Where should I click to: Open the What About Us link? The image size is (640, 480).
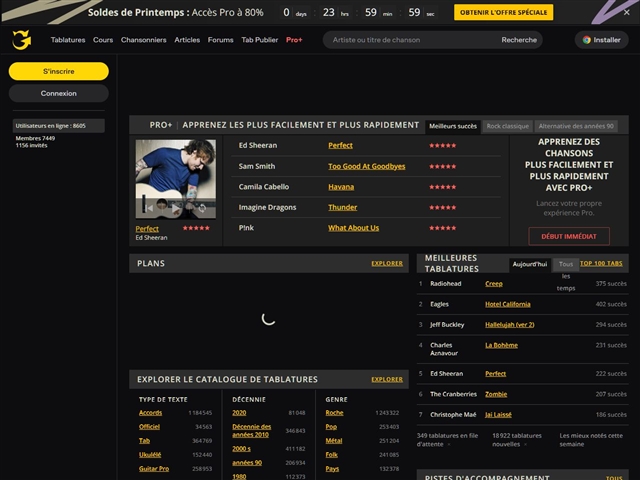click(x=353, y=228)
